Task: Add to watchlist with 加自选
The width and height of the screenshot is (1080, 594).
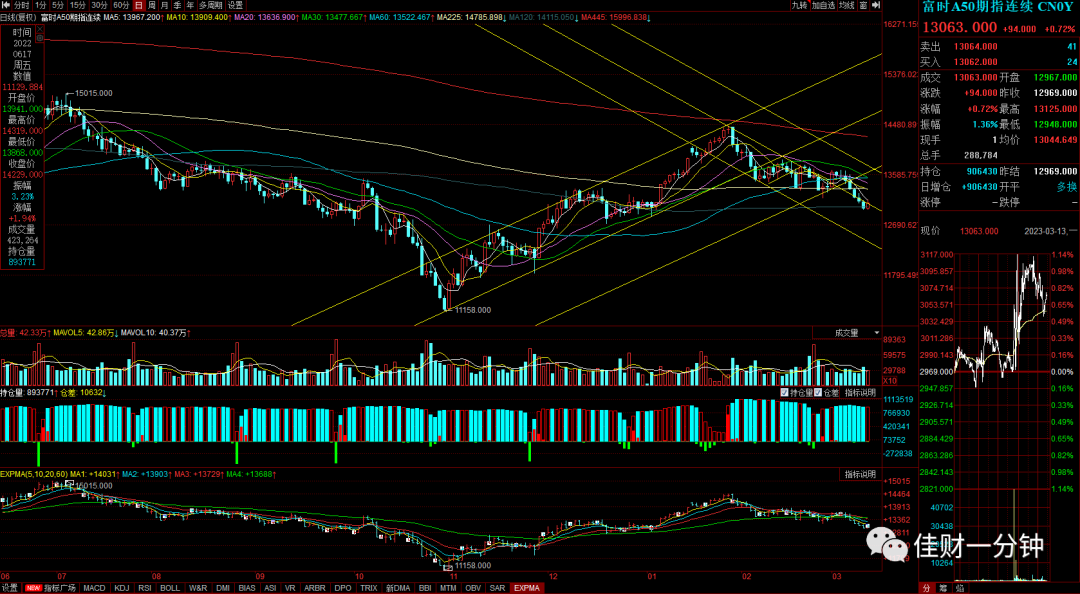Action: 822,5
